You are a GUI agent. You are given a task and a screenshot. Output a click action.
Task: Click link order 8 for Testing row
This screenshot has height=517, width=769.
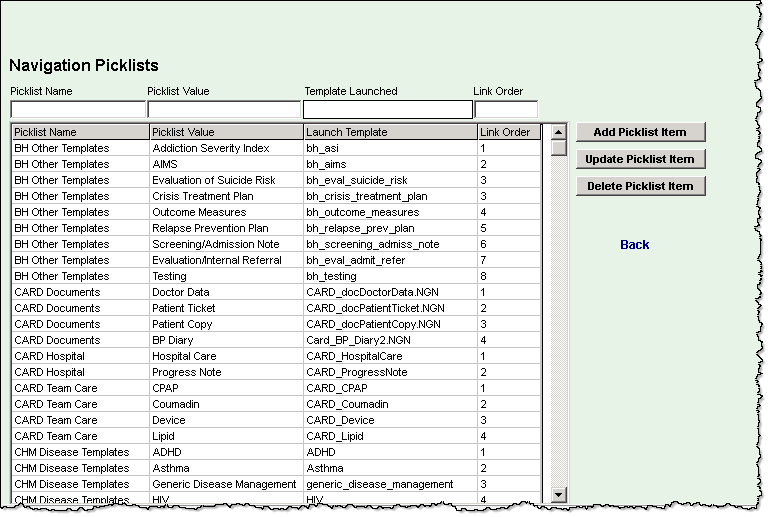point(509,276)
